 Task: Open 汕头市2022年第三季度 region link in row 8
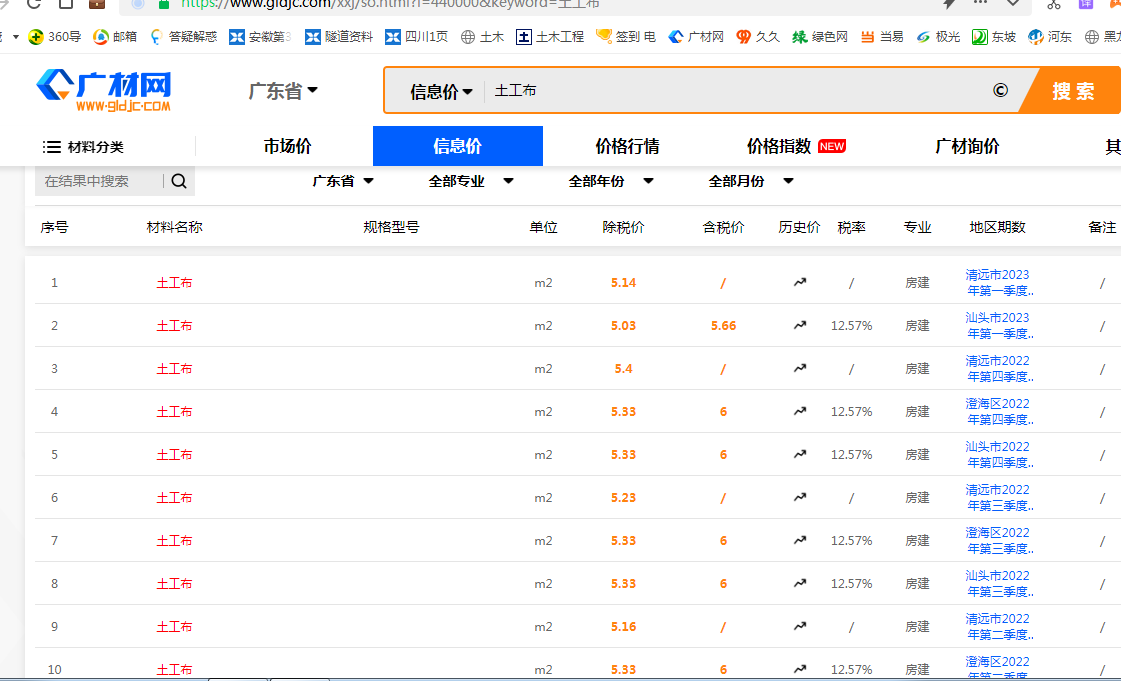tap(999, 583)
